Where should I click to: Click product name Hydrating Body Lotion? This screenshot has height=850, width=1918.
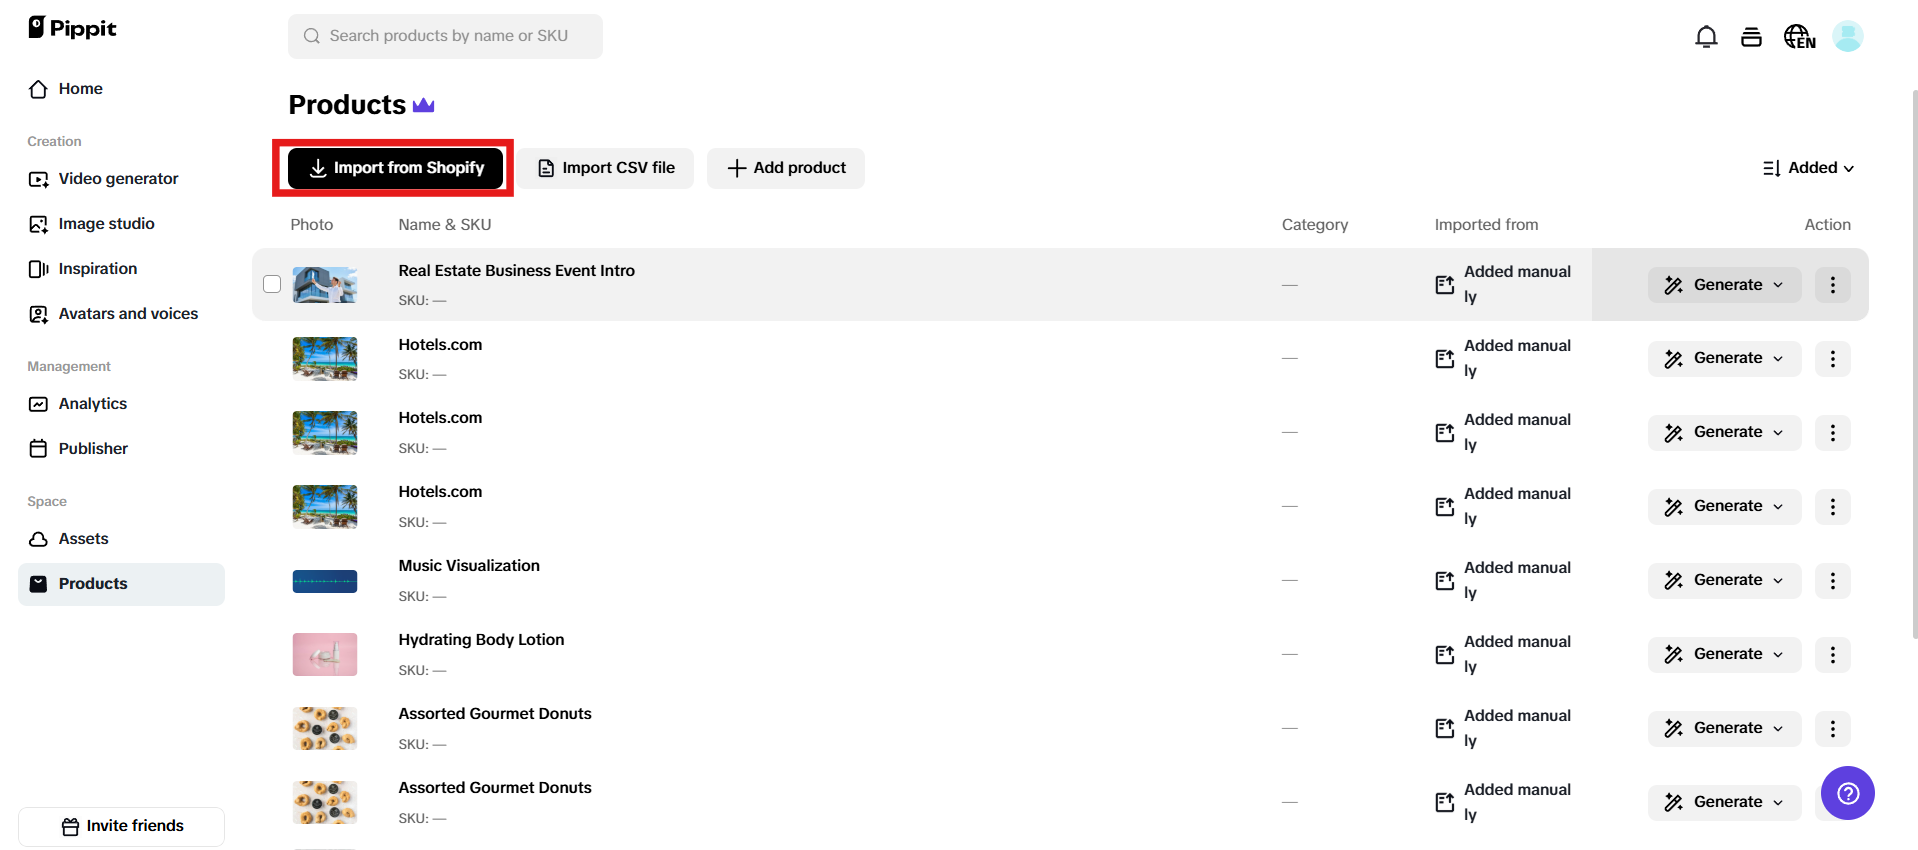click(x=481, y=640)
